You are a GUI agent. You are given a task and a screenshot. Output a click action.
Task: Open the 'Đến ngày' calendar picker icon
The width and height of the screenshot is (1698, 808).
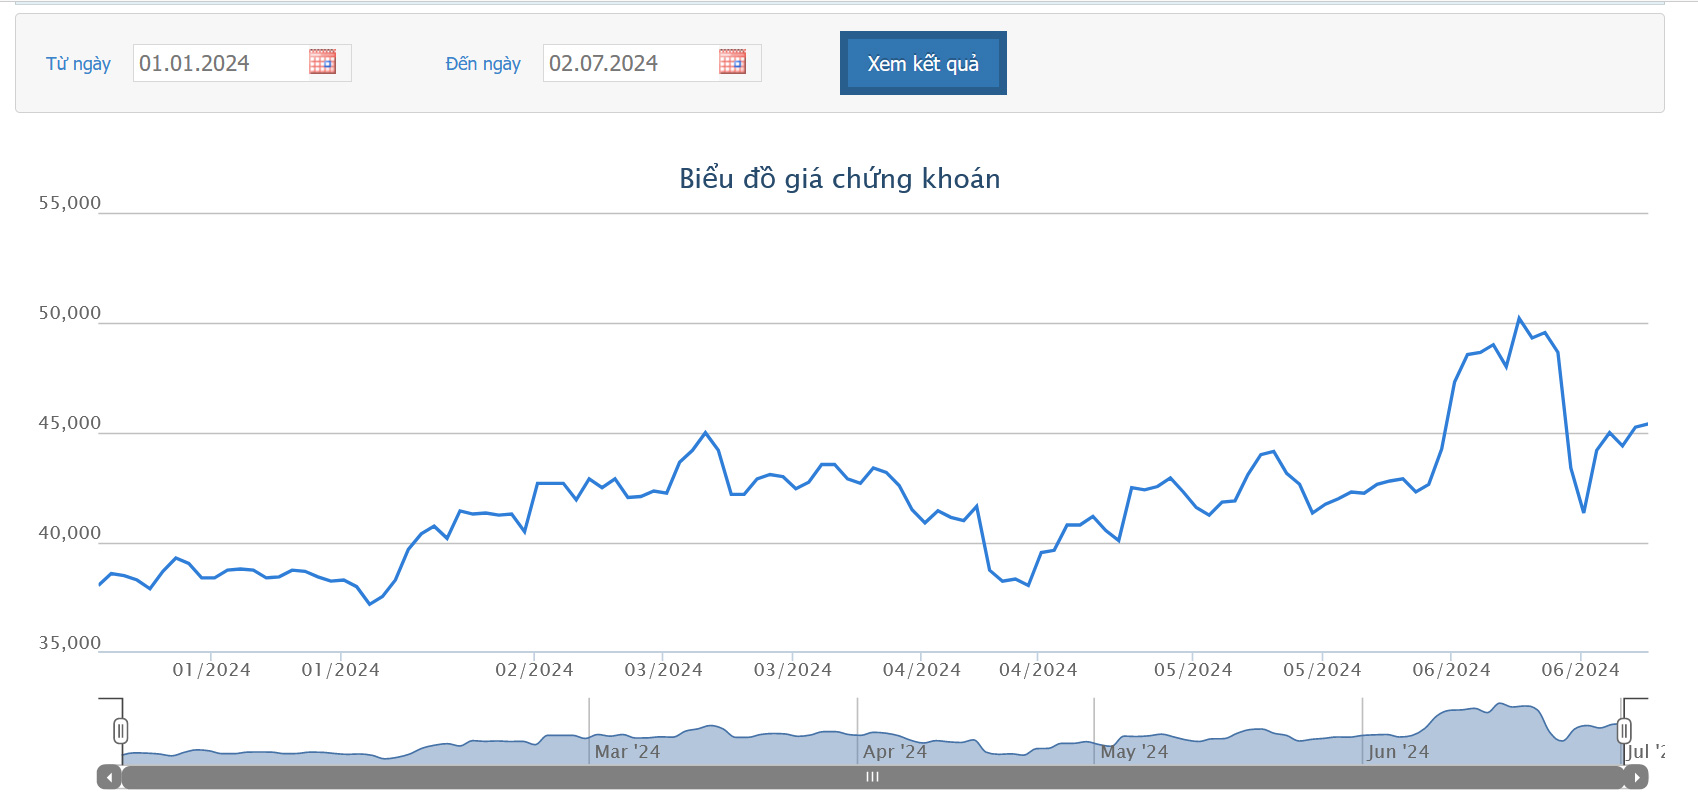732,62
